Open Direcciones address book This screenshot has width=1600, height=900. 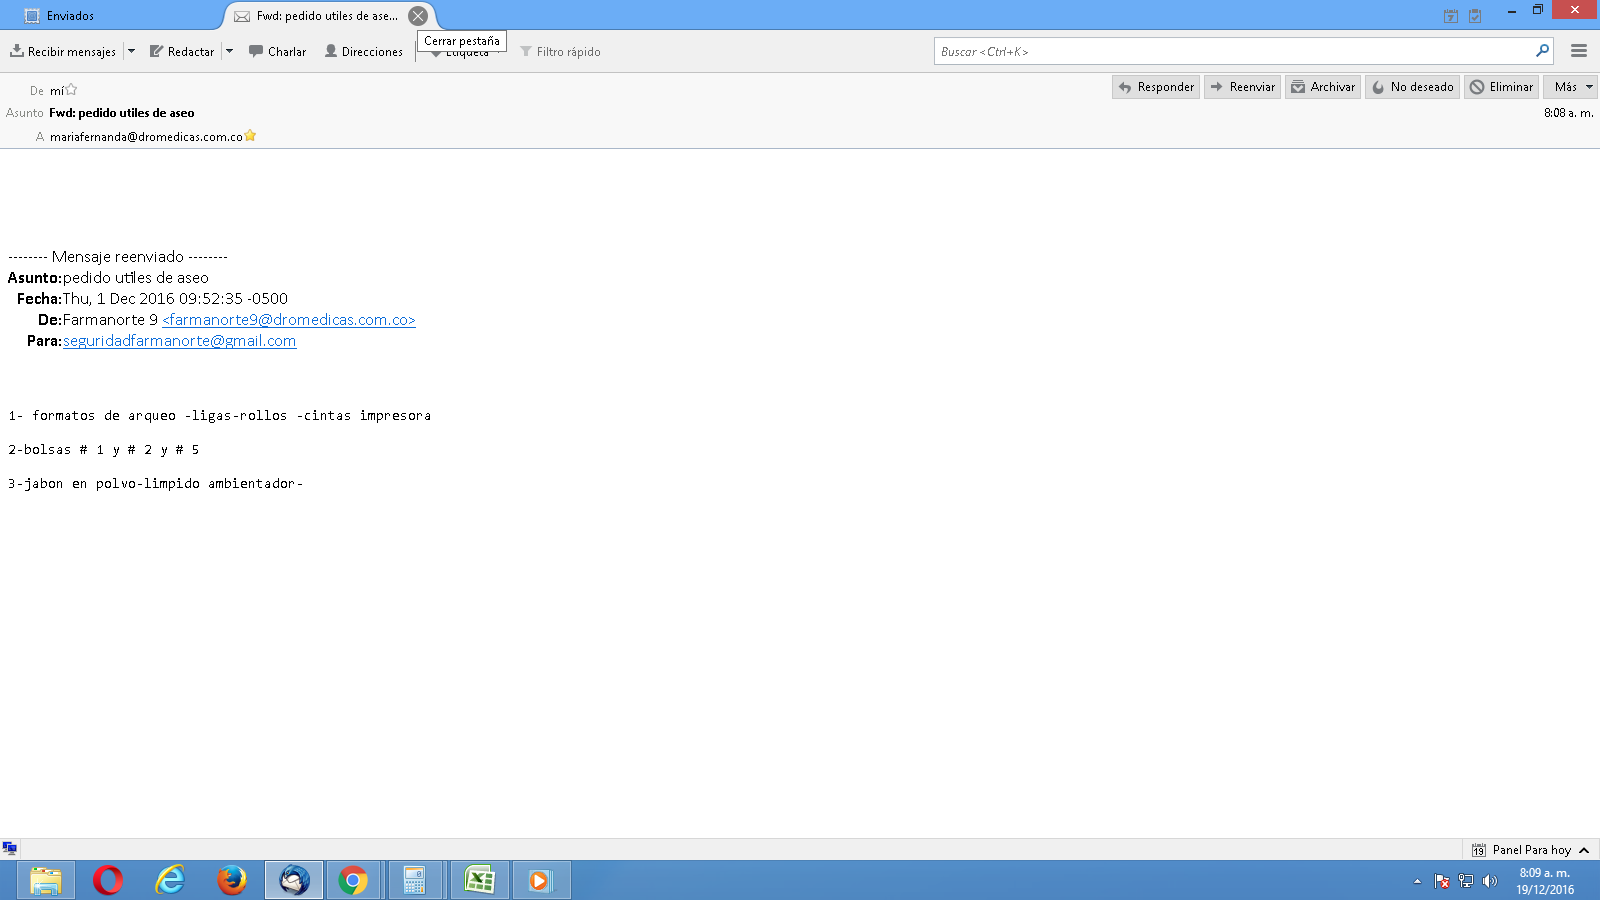(363, 52)
